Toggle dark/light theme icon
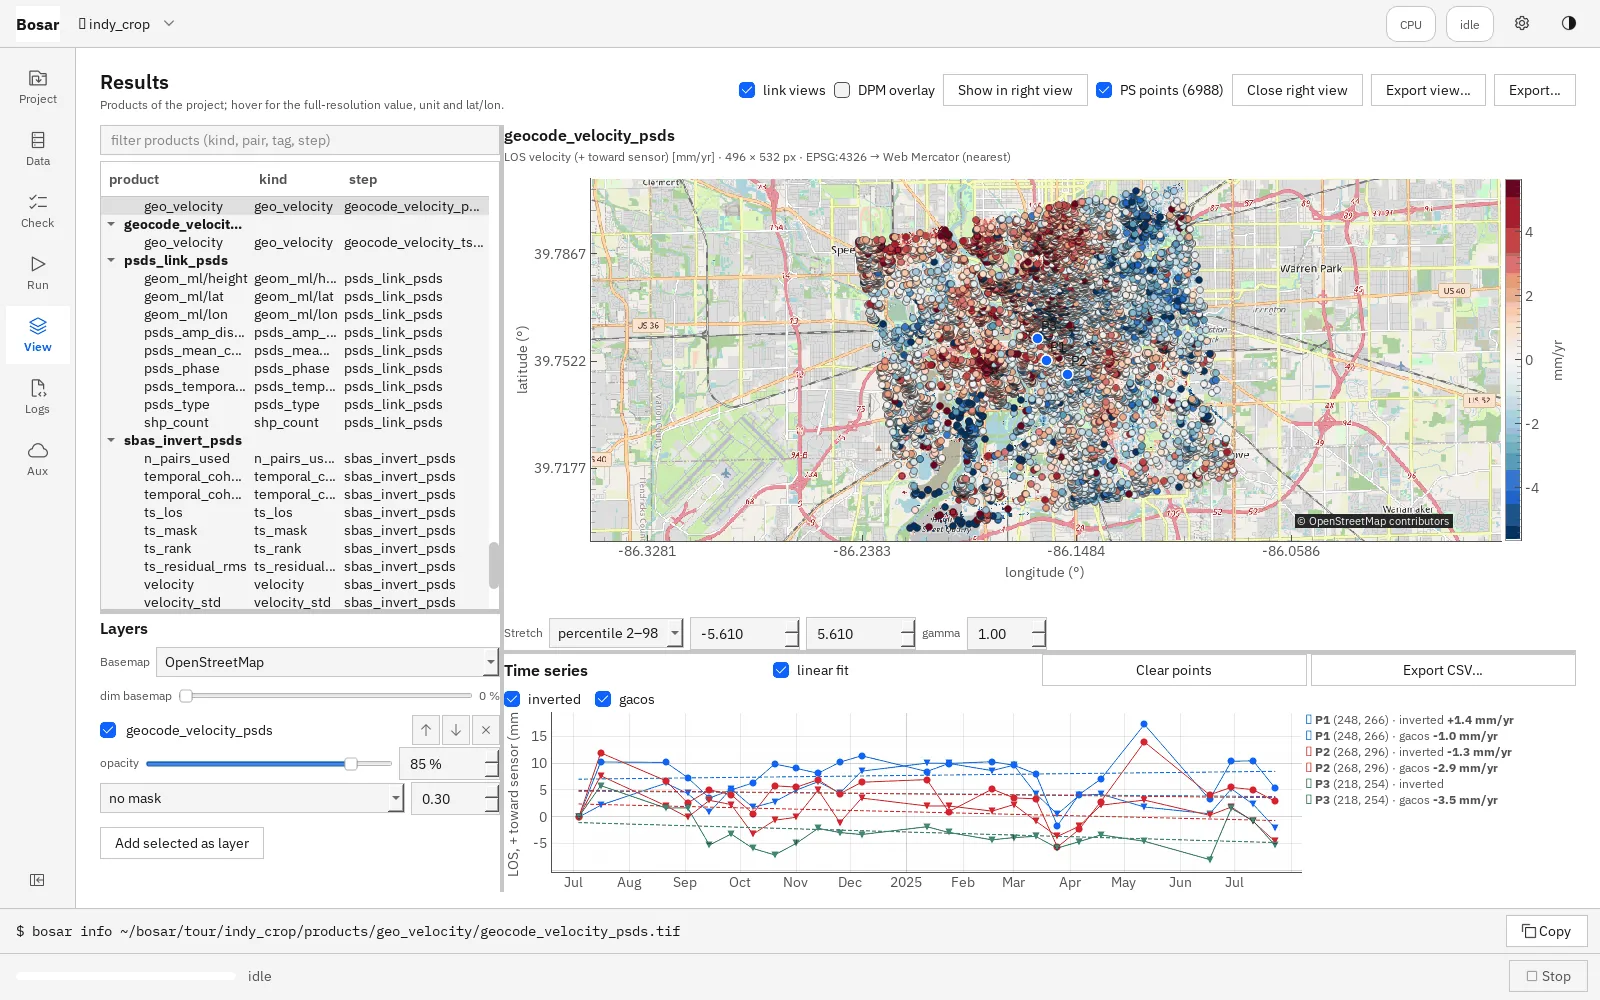This screenshot has height=1000, width=1600. pos(1569,24)
